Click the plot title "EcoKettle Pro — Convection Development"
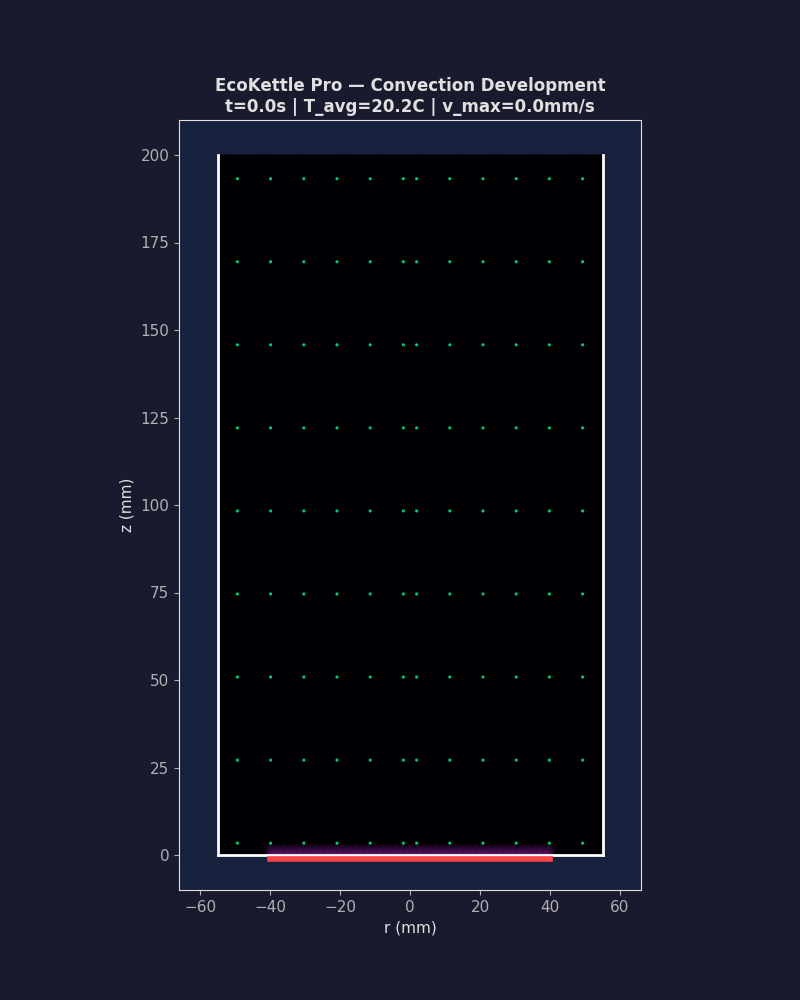800x1000 pixels. click(x=410, y=86)
